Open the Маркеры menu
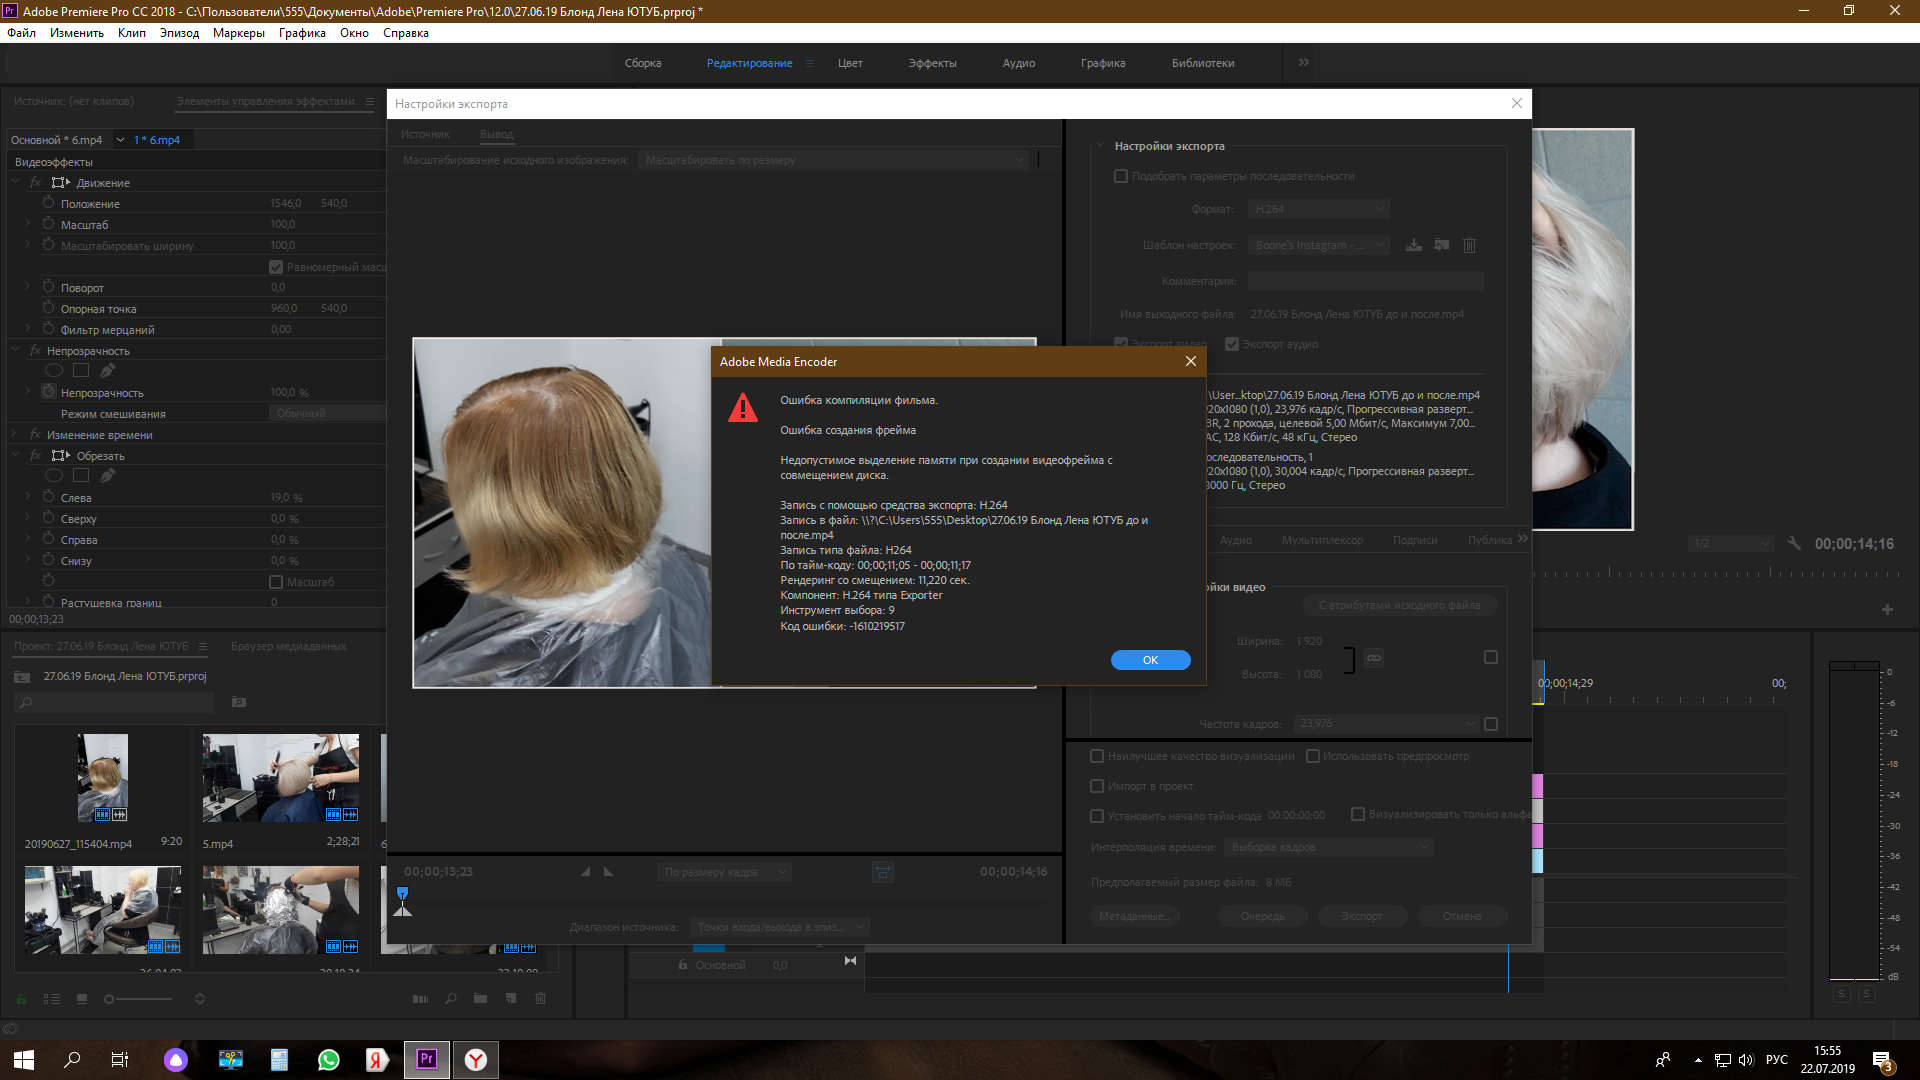Screen dimensions: 1920x1080 239,33
